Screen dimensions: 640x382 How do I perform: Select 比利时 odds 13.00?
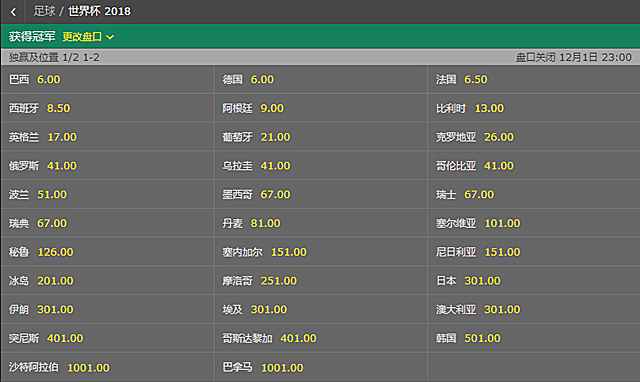(534, 108)
